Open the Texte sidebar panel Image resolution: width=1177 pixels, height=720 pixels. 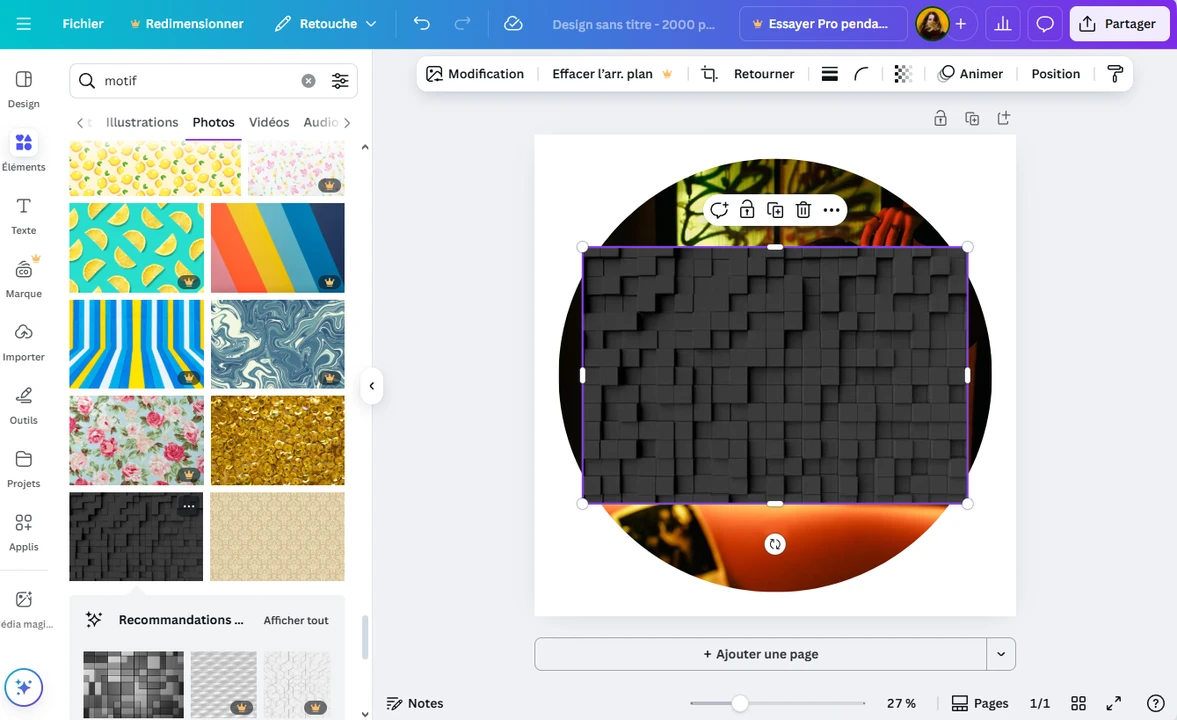pyautogui.click(x=23, y=216)
